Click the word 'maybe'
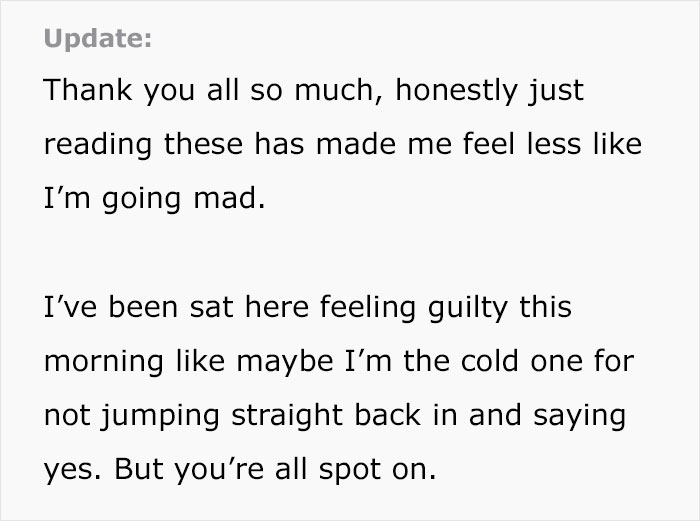This screenshot has width=700, height=521. pos(285,362)
